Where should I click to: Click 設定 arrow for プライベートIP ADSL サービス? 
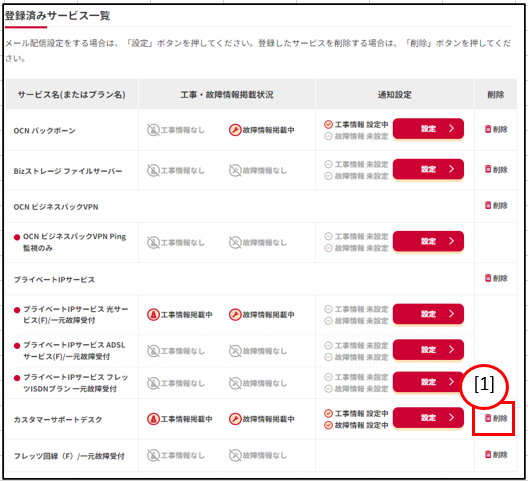coord(452,350)
